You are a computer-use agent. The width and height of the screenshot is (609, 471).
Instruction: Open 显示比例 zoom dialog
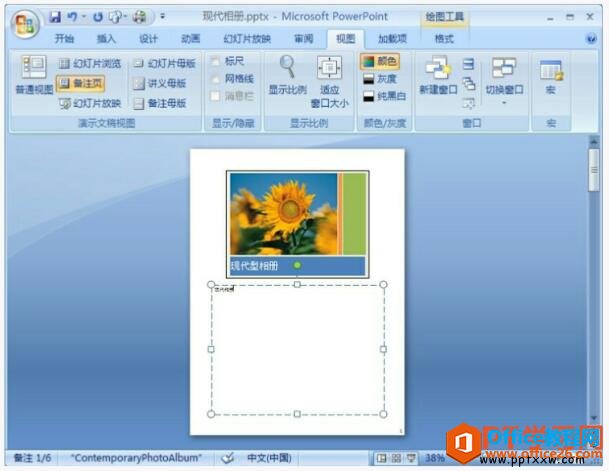pos(287,75)
